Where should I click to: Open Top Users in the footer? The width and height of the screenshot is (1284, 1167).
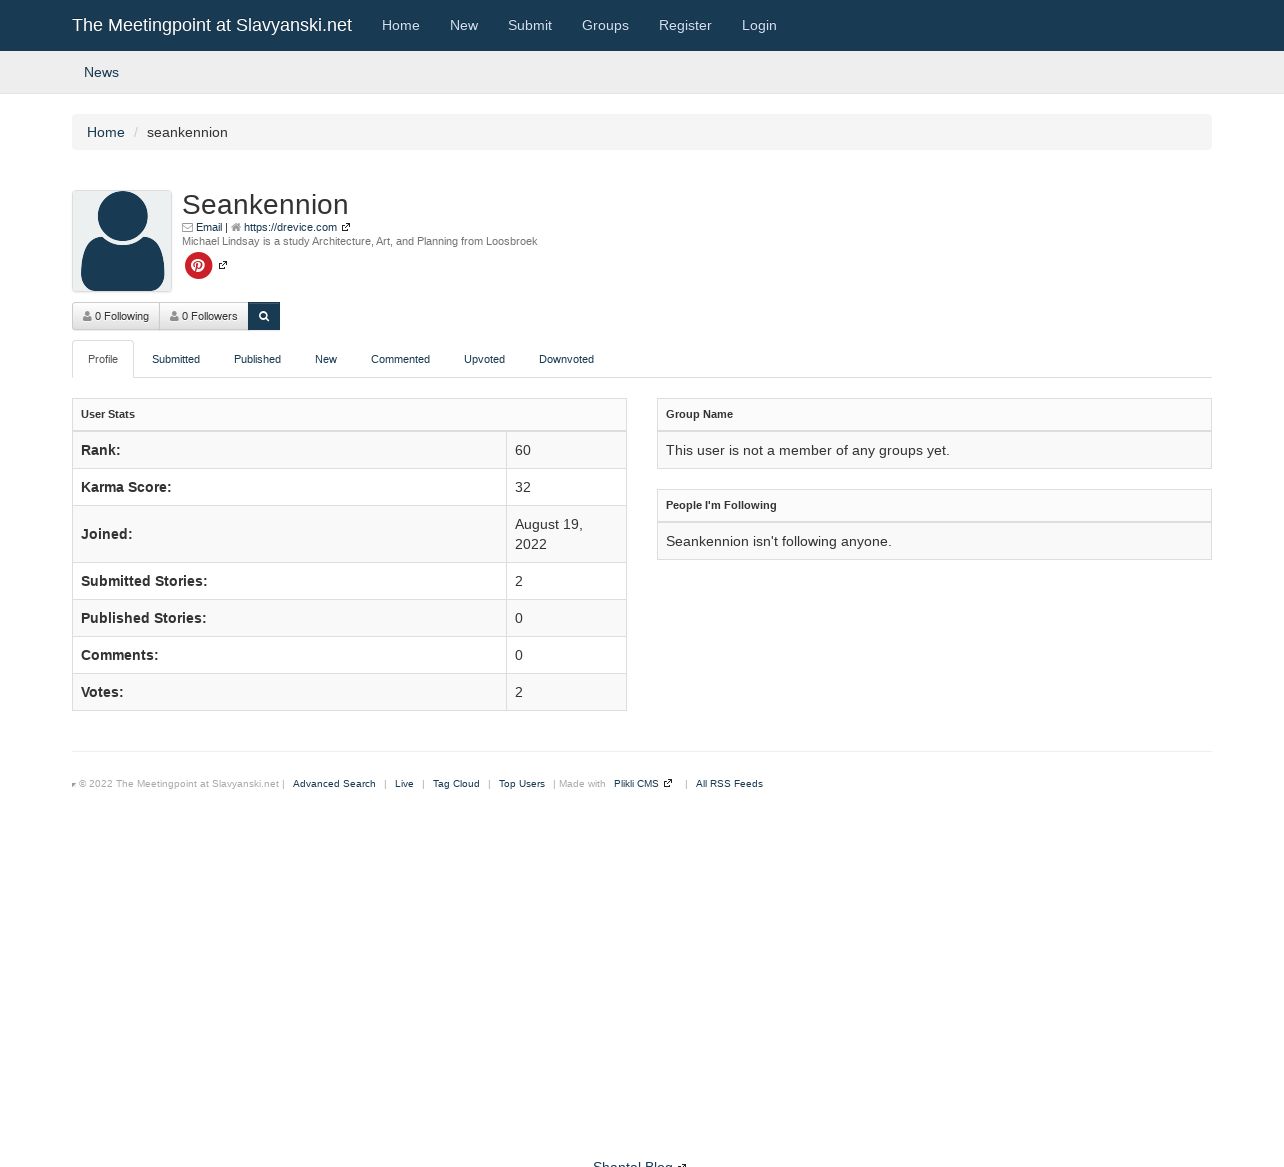click(x=522, y=784)
